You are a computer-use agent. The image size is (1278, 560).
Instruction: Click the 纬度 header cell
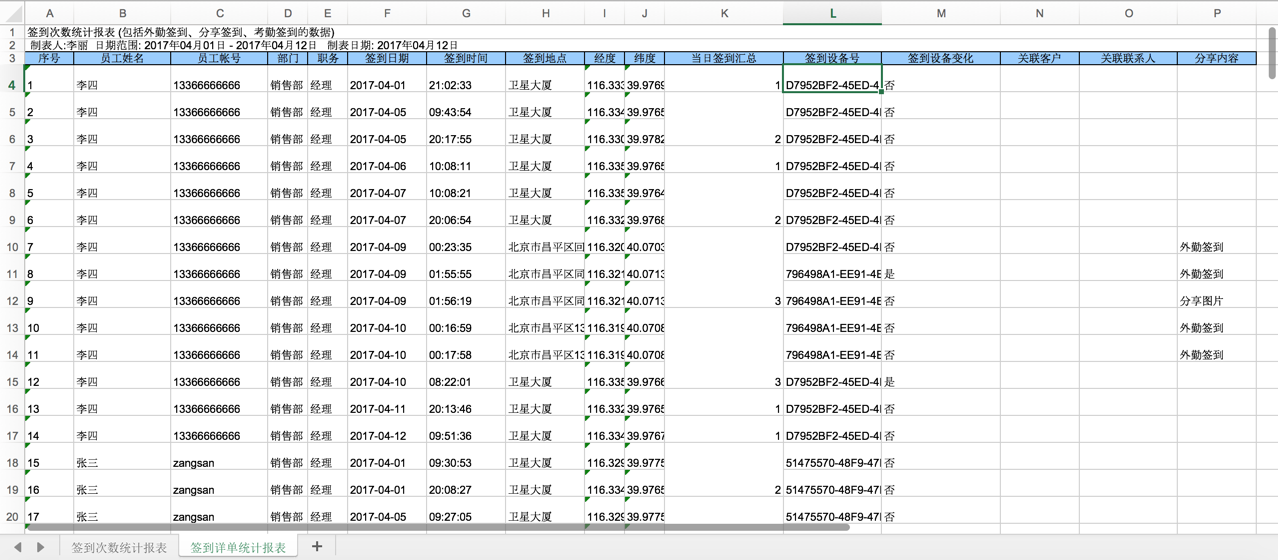[644, 58]
